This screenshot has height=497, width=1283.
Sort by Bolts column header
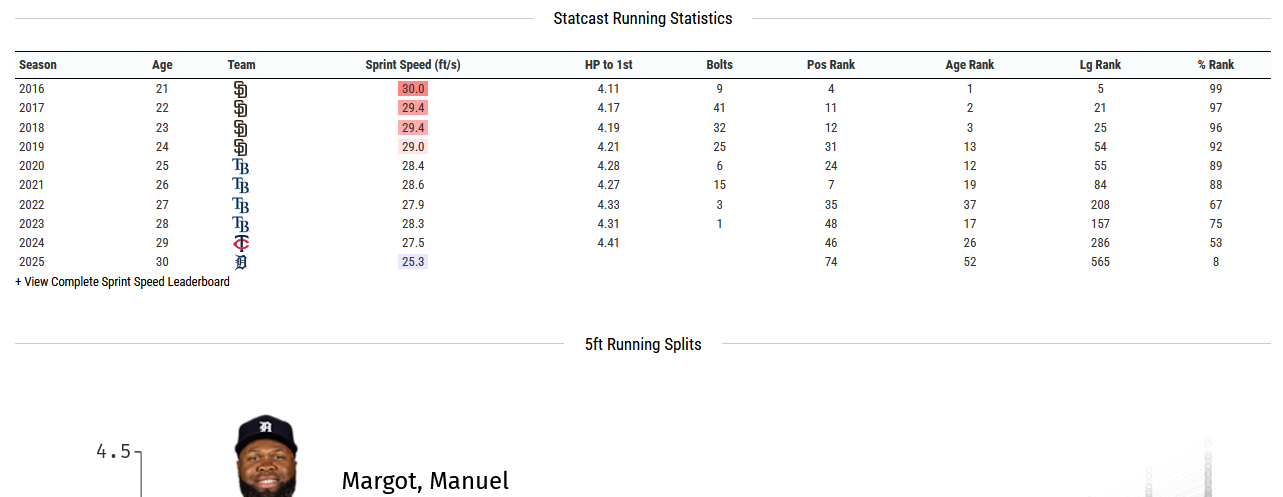coord(719,65)
